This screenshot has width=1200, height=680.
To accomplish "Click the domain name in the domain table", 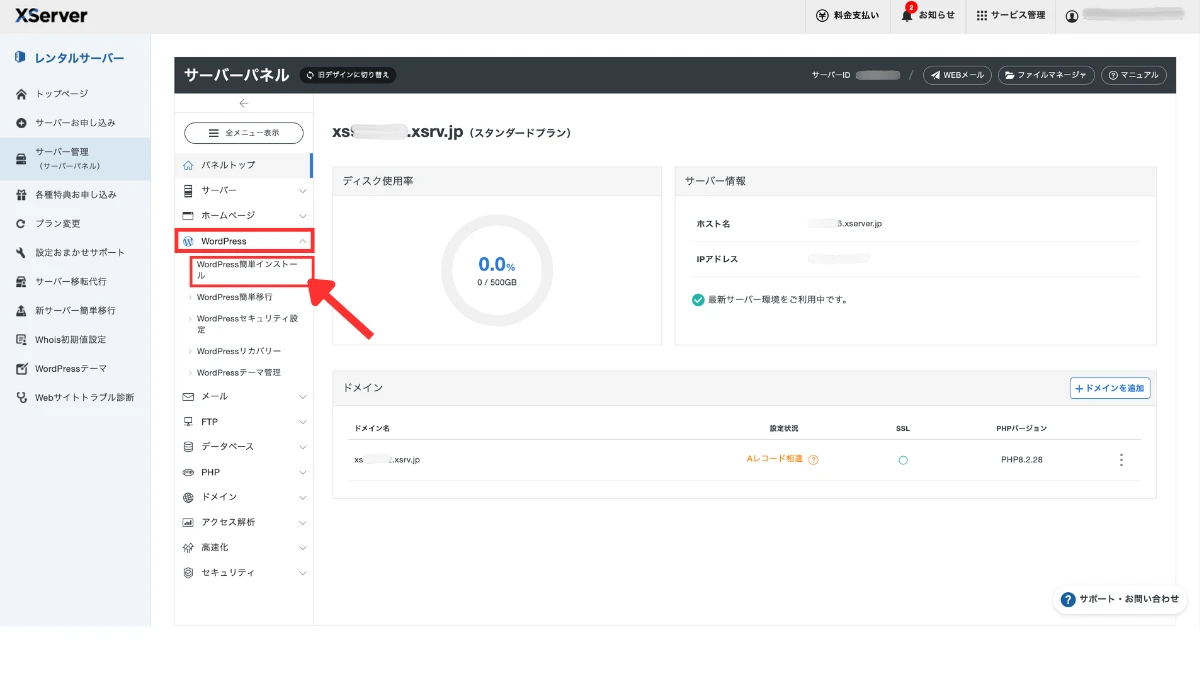I will point(387,460).
